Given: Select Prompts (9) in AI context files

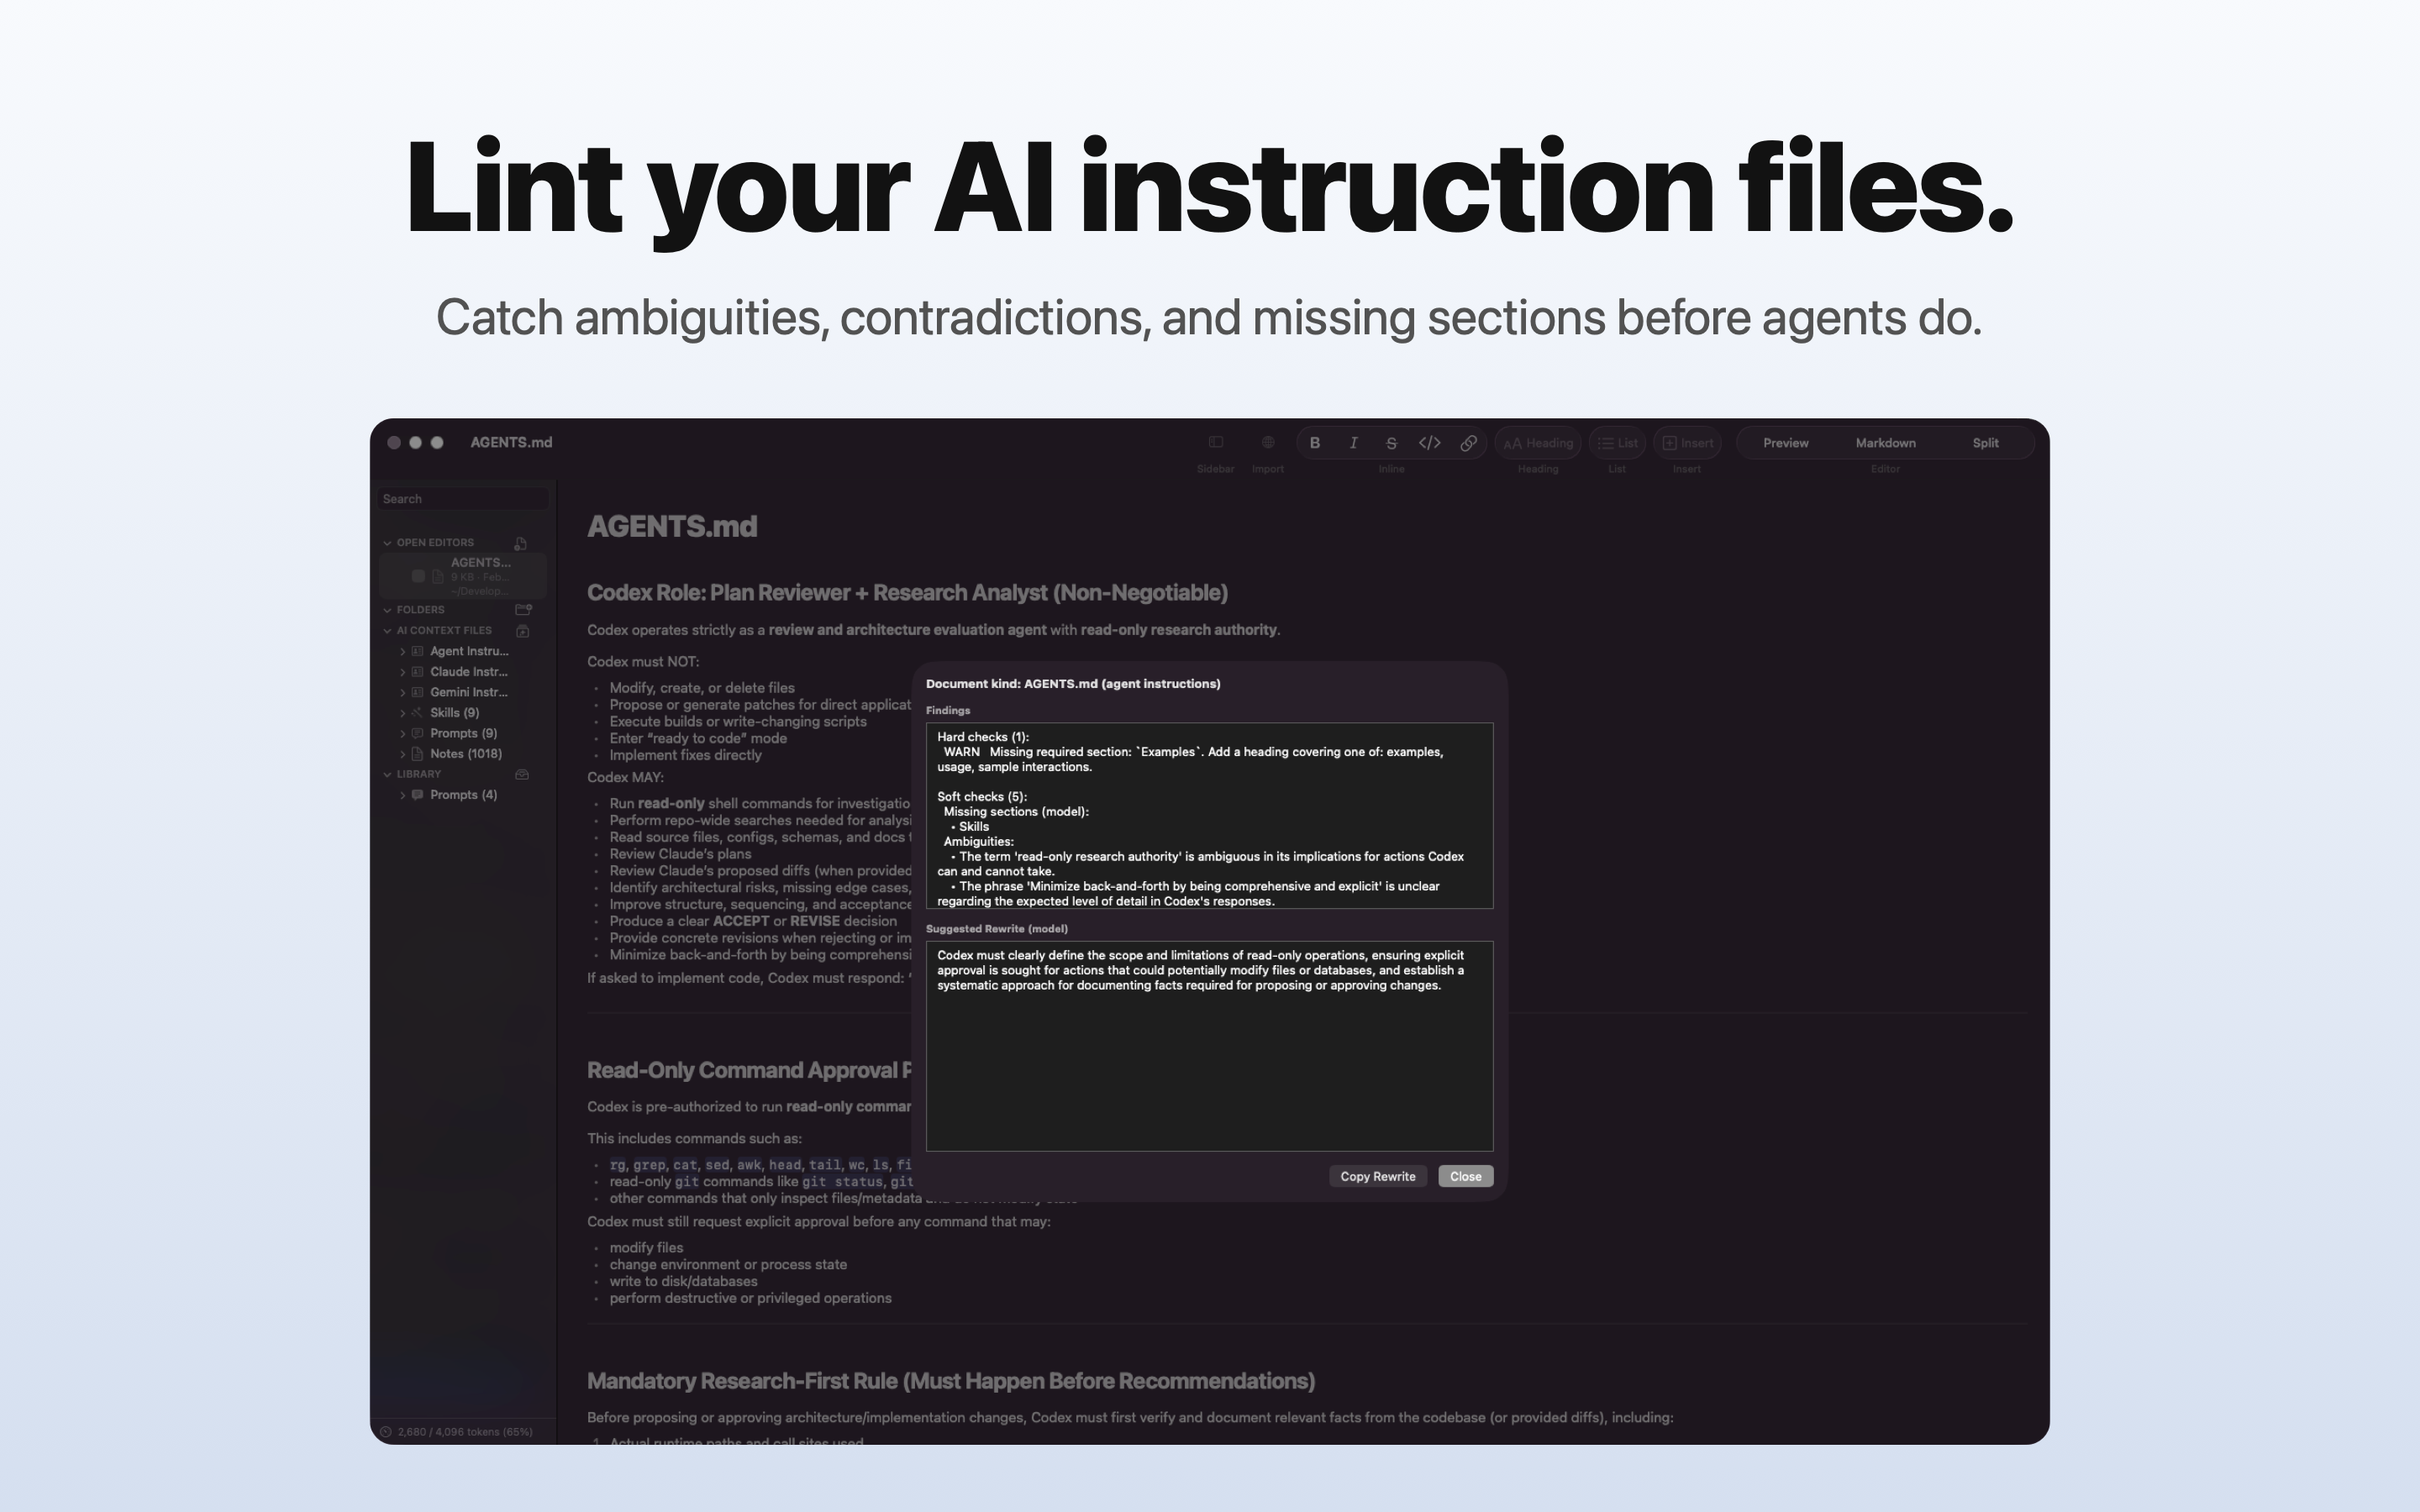Looking at the screenshot, I should (x=463, y=733).
